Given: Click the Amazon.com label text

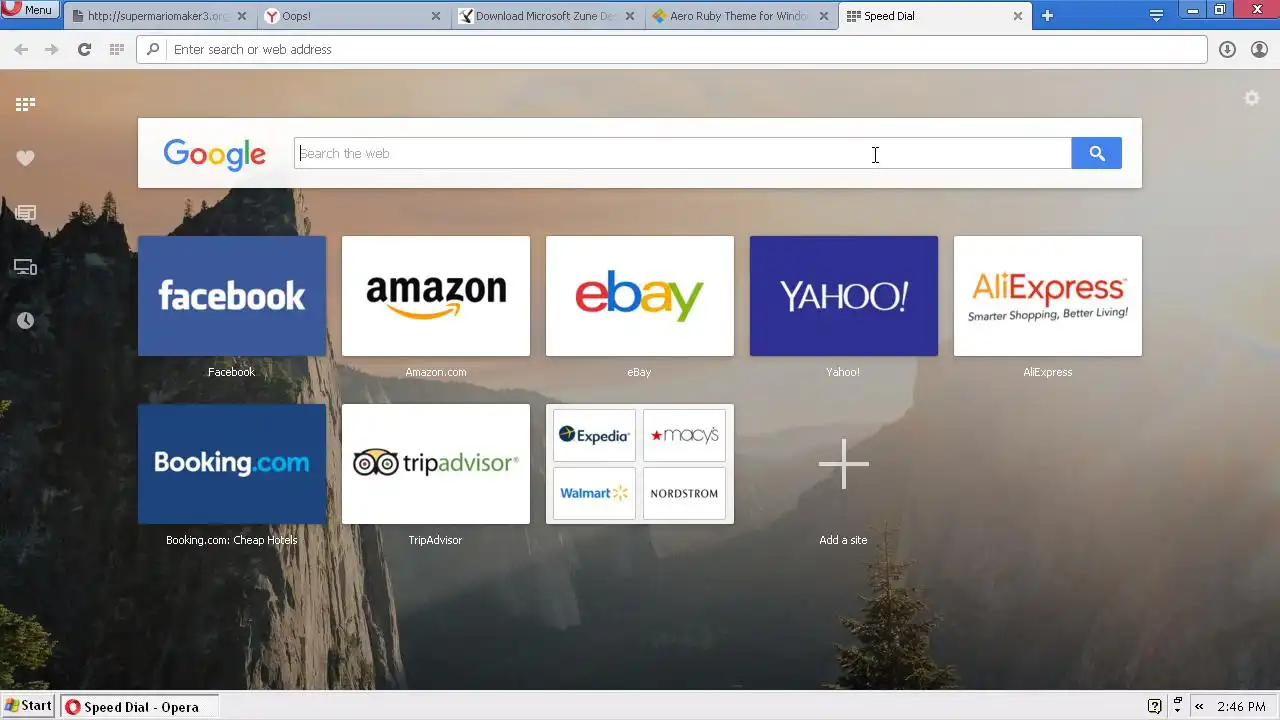Looking at the screenshot, I should click(x=436, y=372).
